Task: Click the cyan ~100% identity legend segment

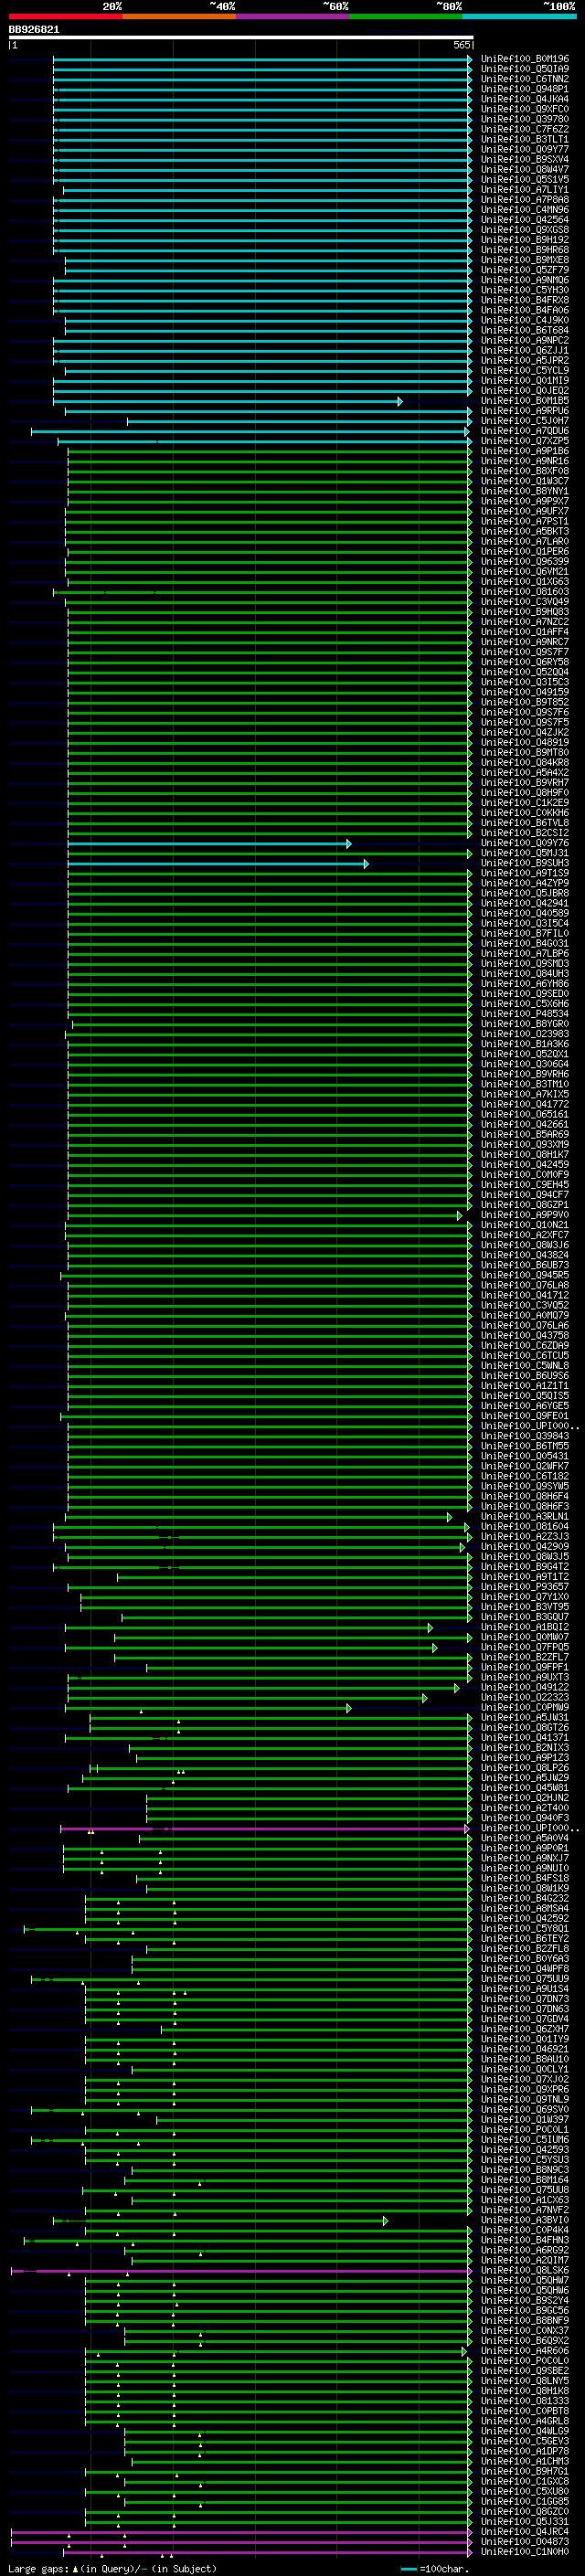Action: tap(520, 16)
